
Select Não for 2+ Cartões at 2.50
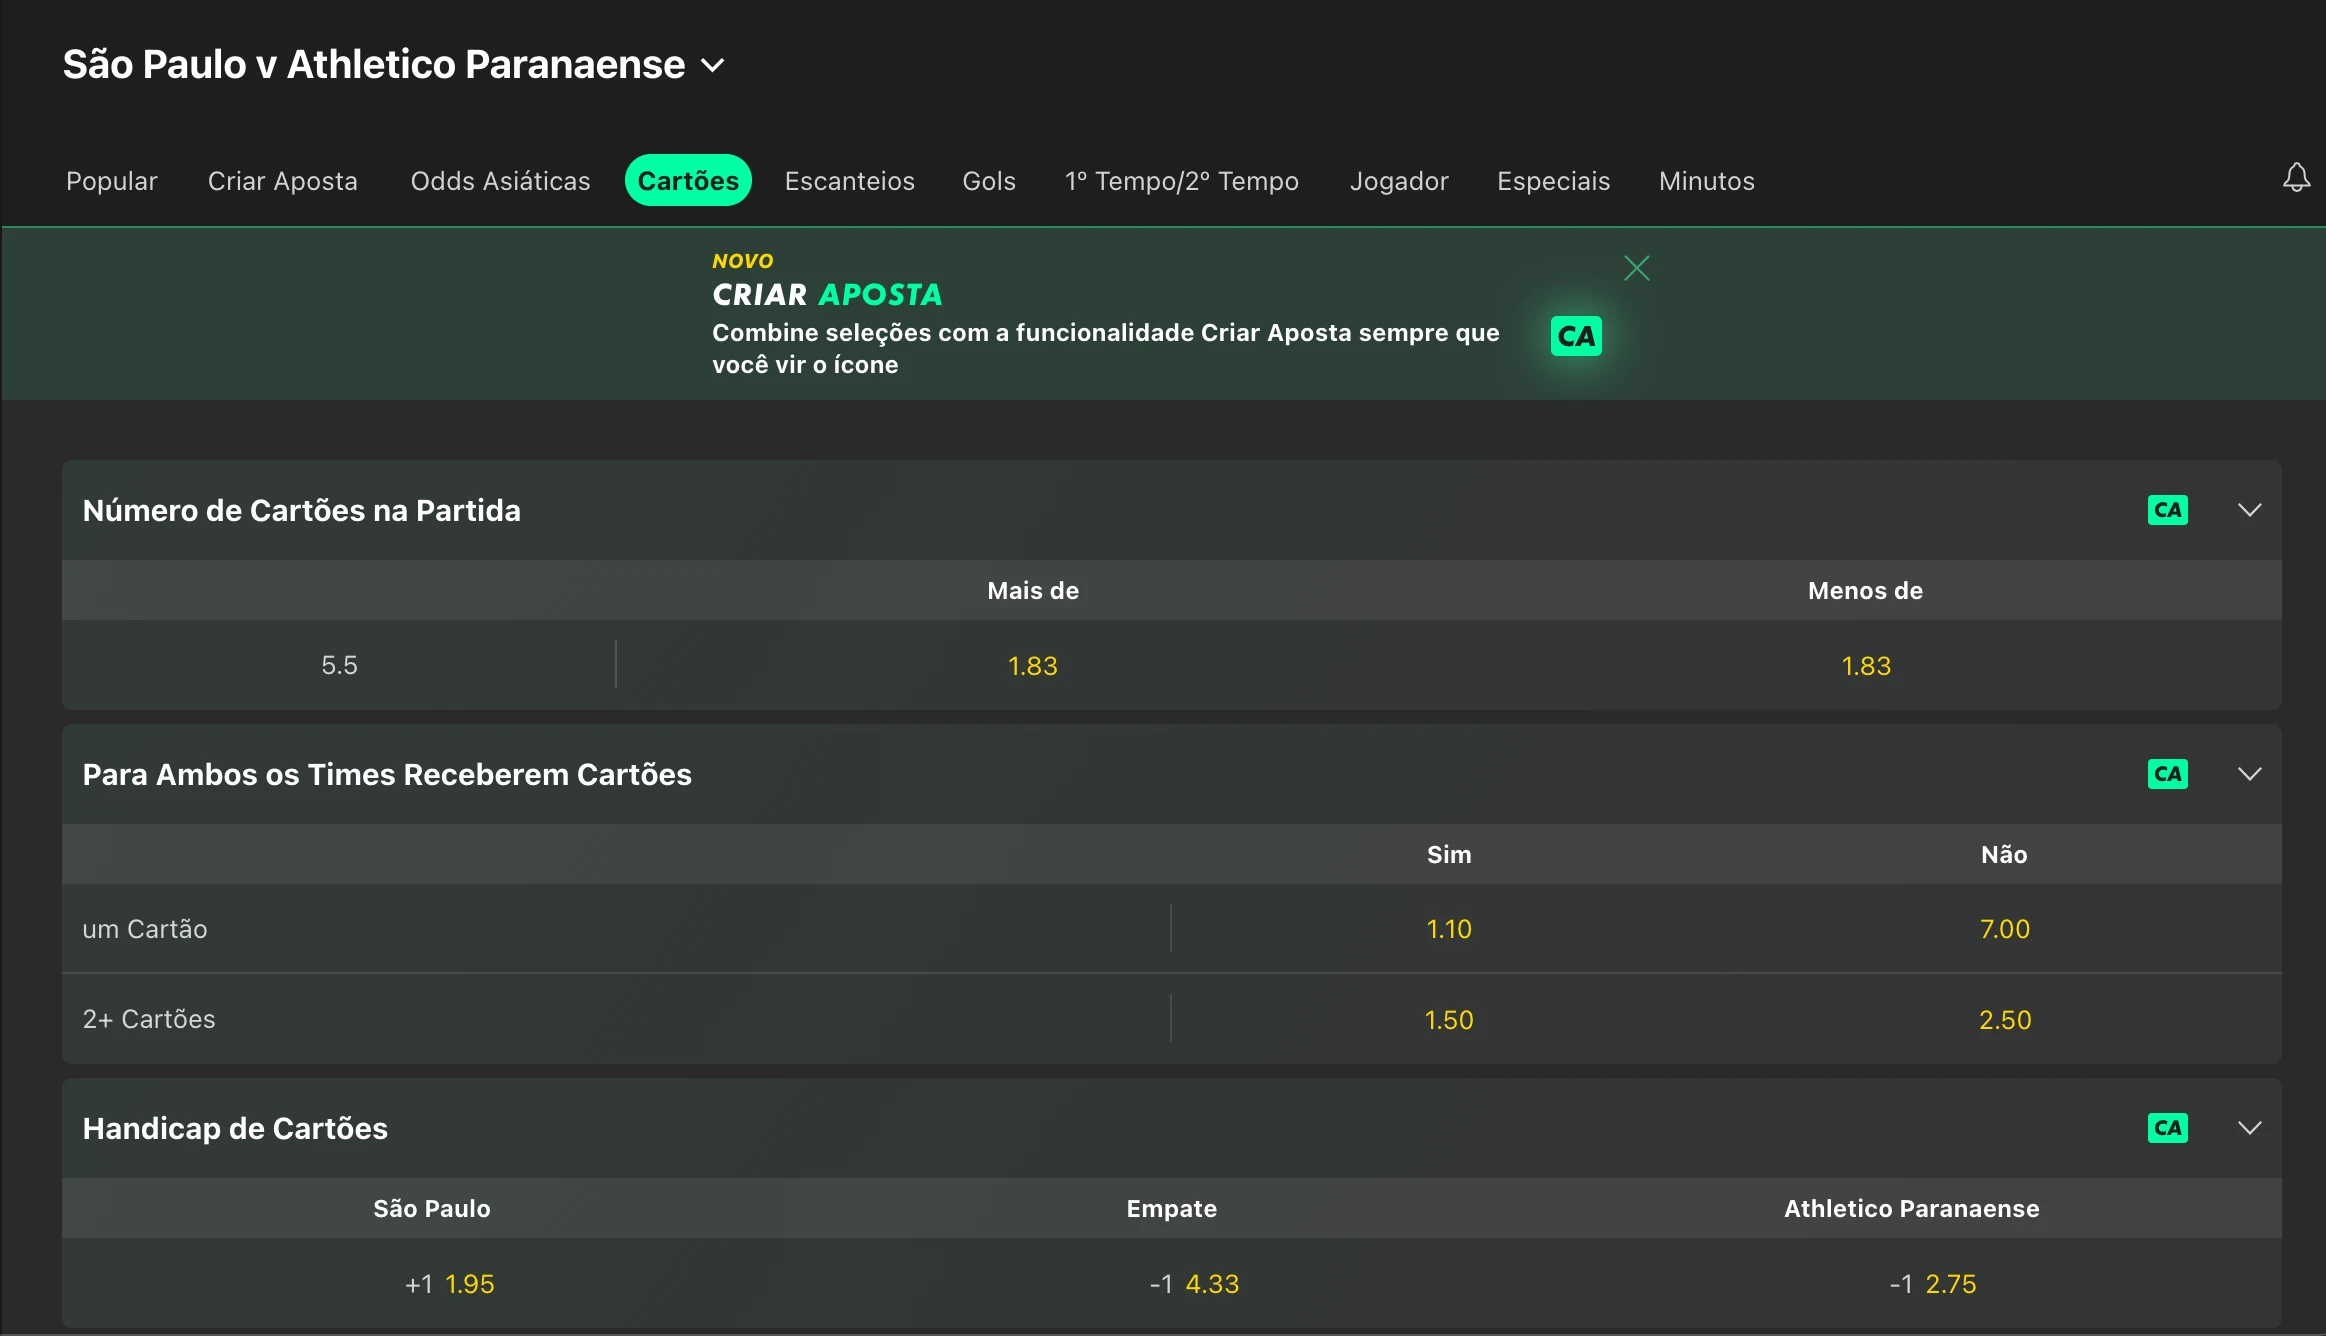[2005, 1020]
